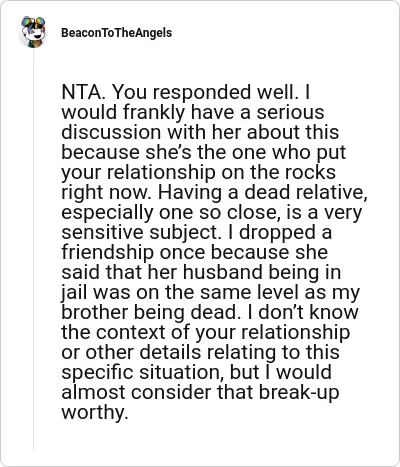Viewport: 400px width, 467px height.
Task: Visit the BeaconToTheAngels username profile link
Action: coord(117,33)
